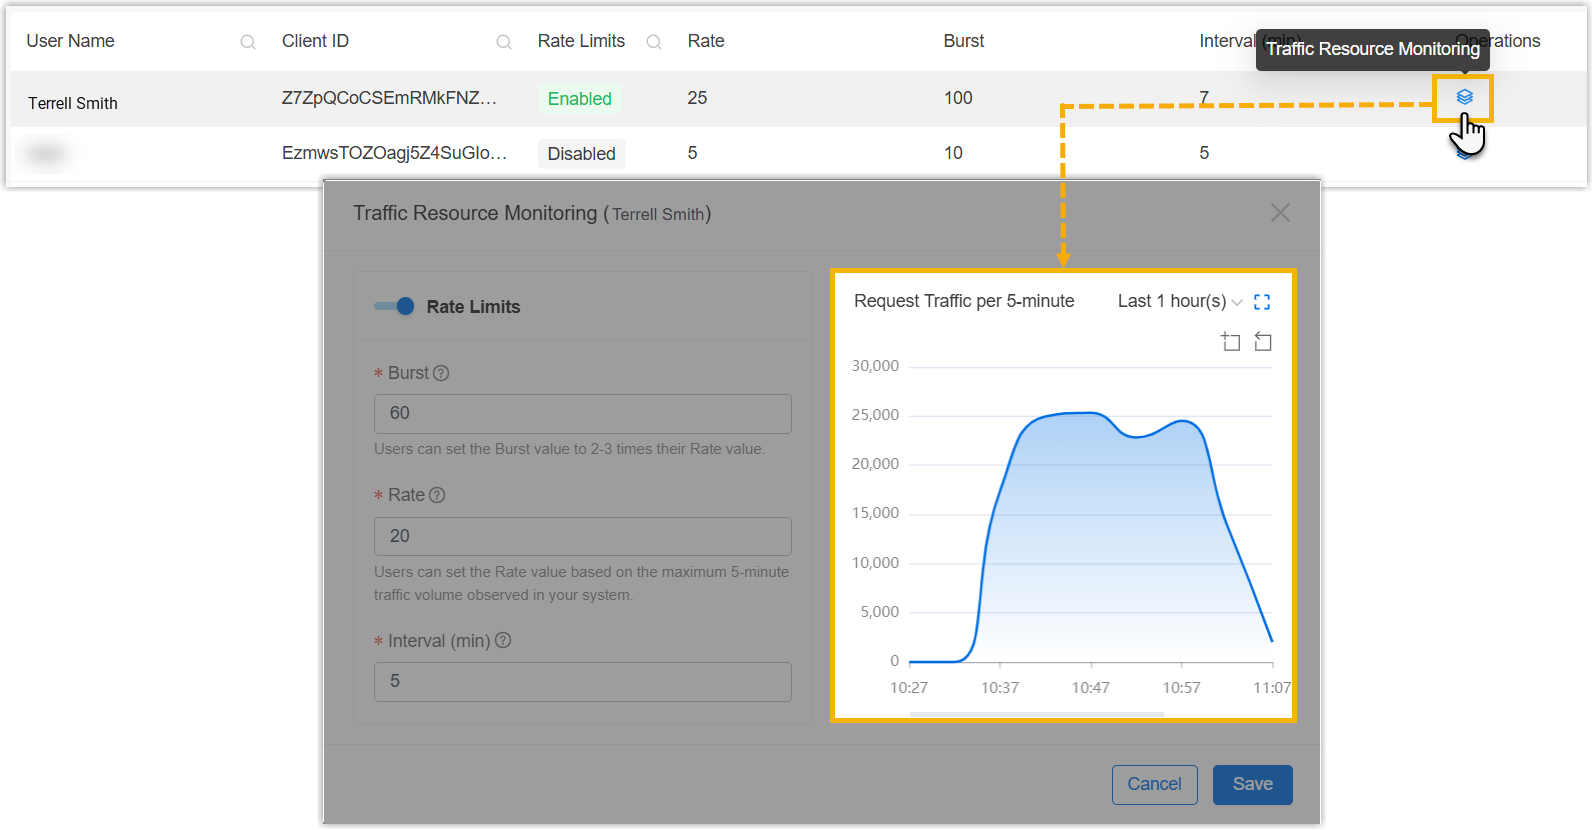The height and width of the screenshot is (830, 1593).
Task: Click search icon beside User Name column
Action: [248, 42]
